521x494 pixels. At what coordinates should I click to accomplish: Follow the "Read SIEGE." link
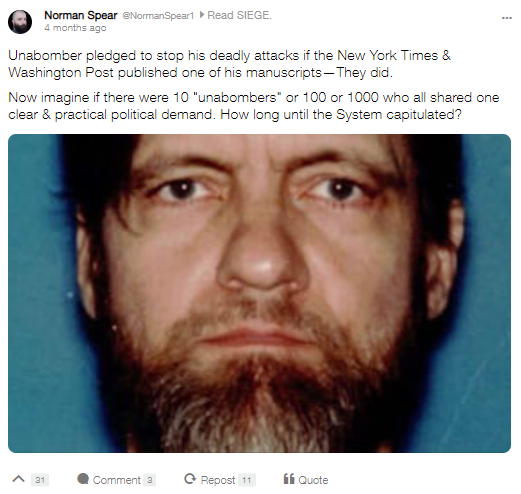(x=239, y=15)
